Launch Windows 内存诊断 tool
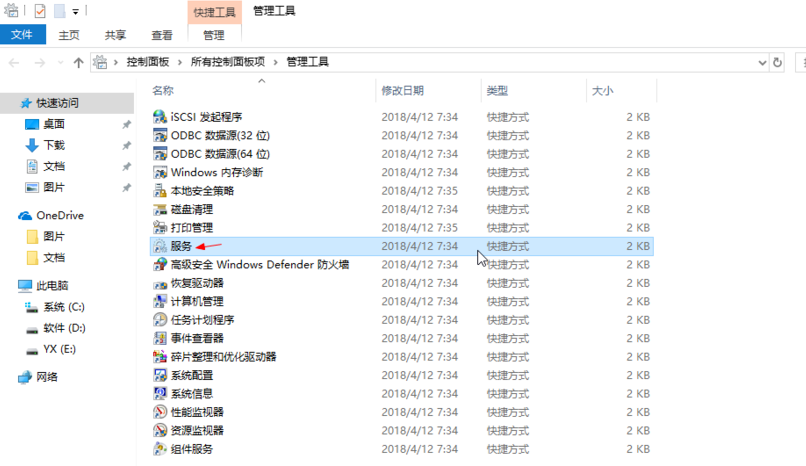The height and width of the screenshot is (466, 806). [216, 172]
